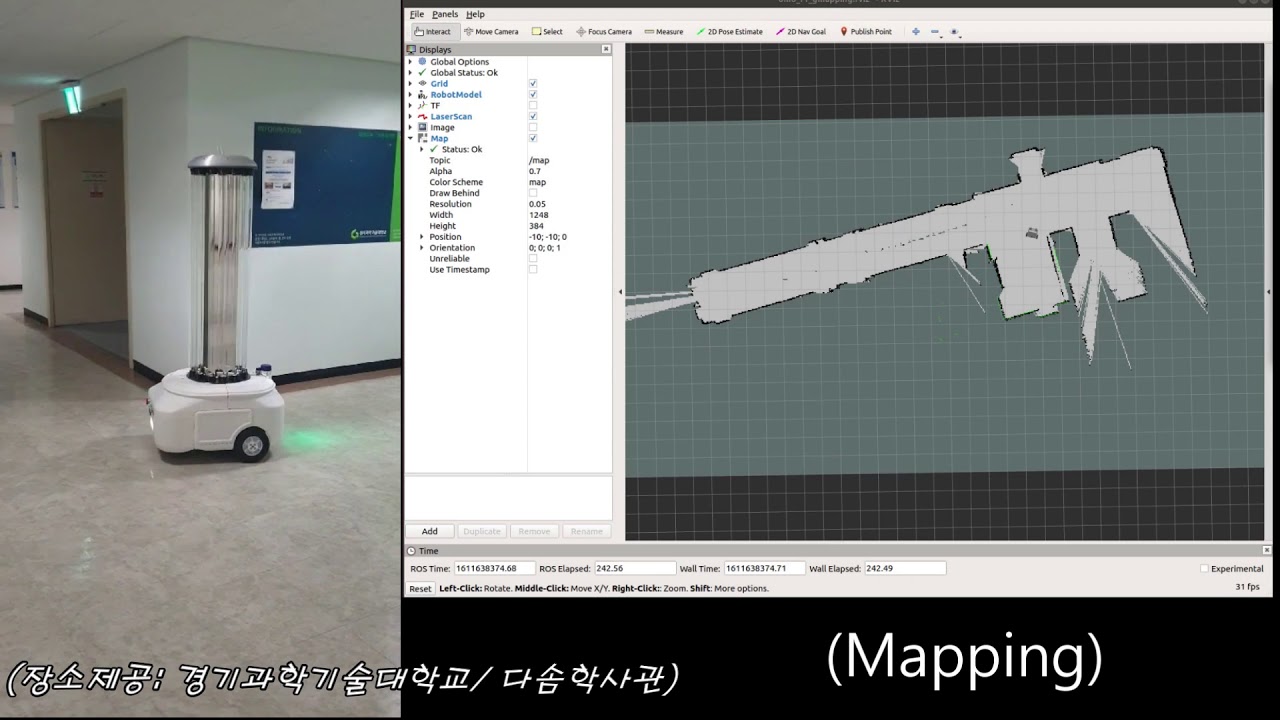
Task: Activate the Move Camera tool
Action: [491, 32]
